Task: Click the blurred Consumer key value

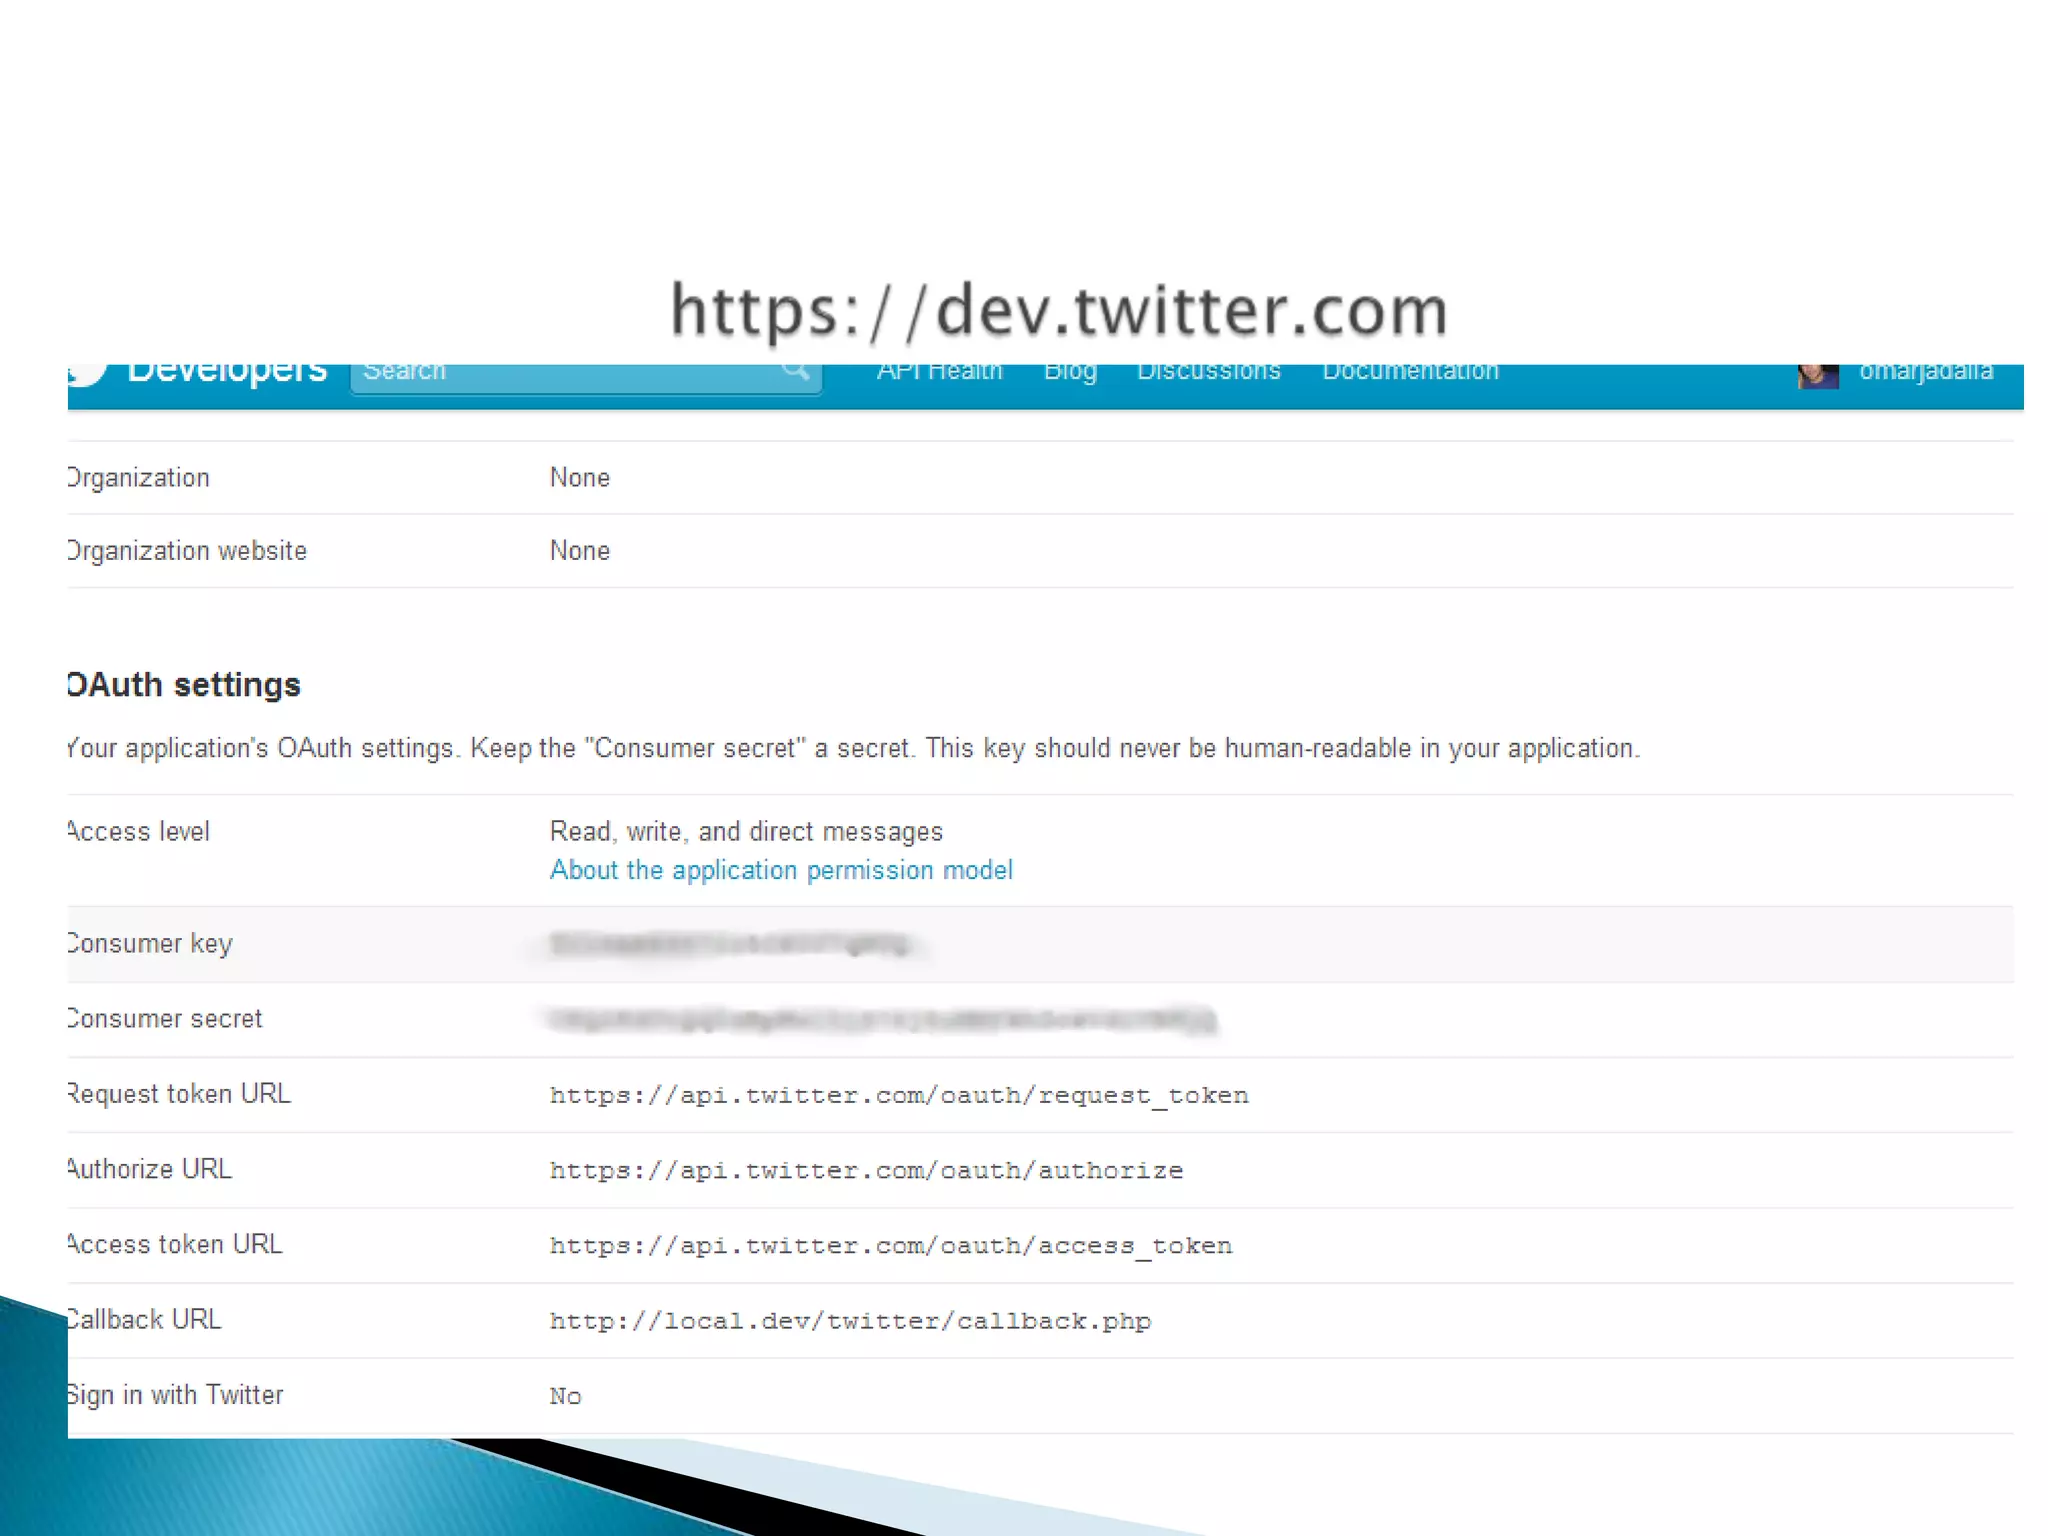Action: (730, 944)
